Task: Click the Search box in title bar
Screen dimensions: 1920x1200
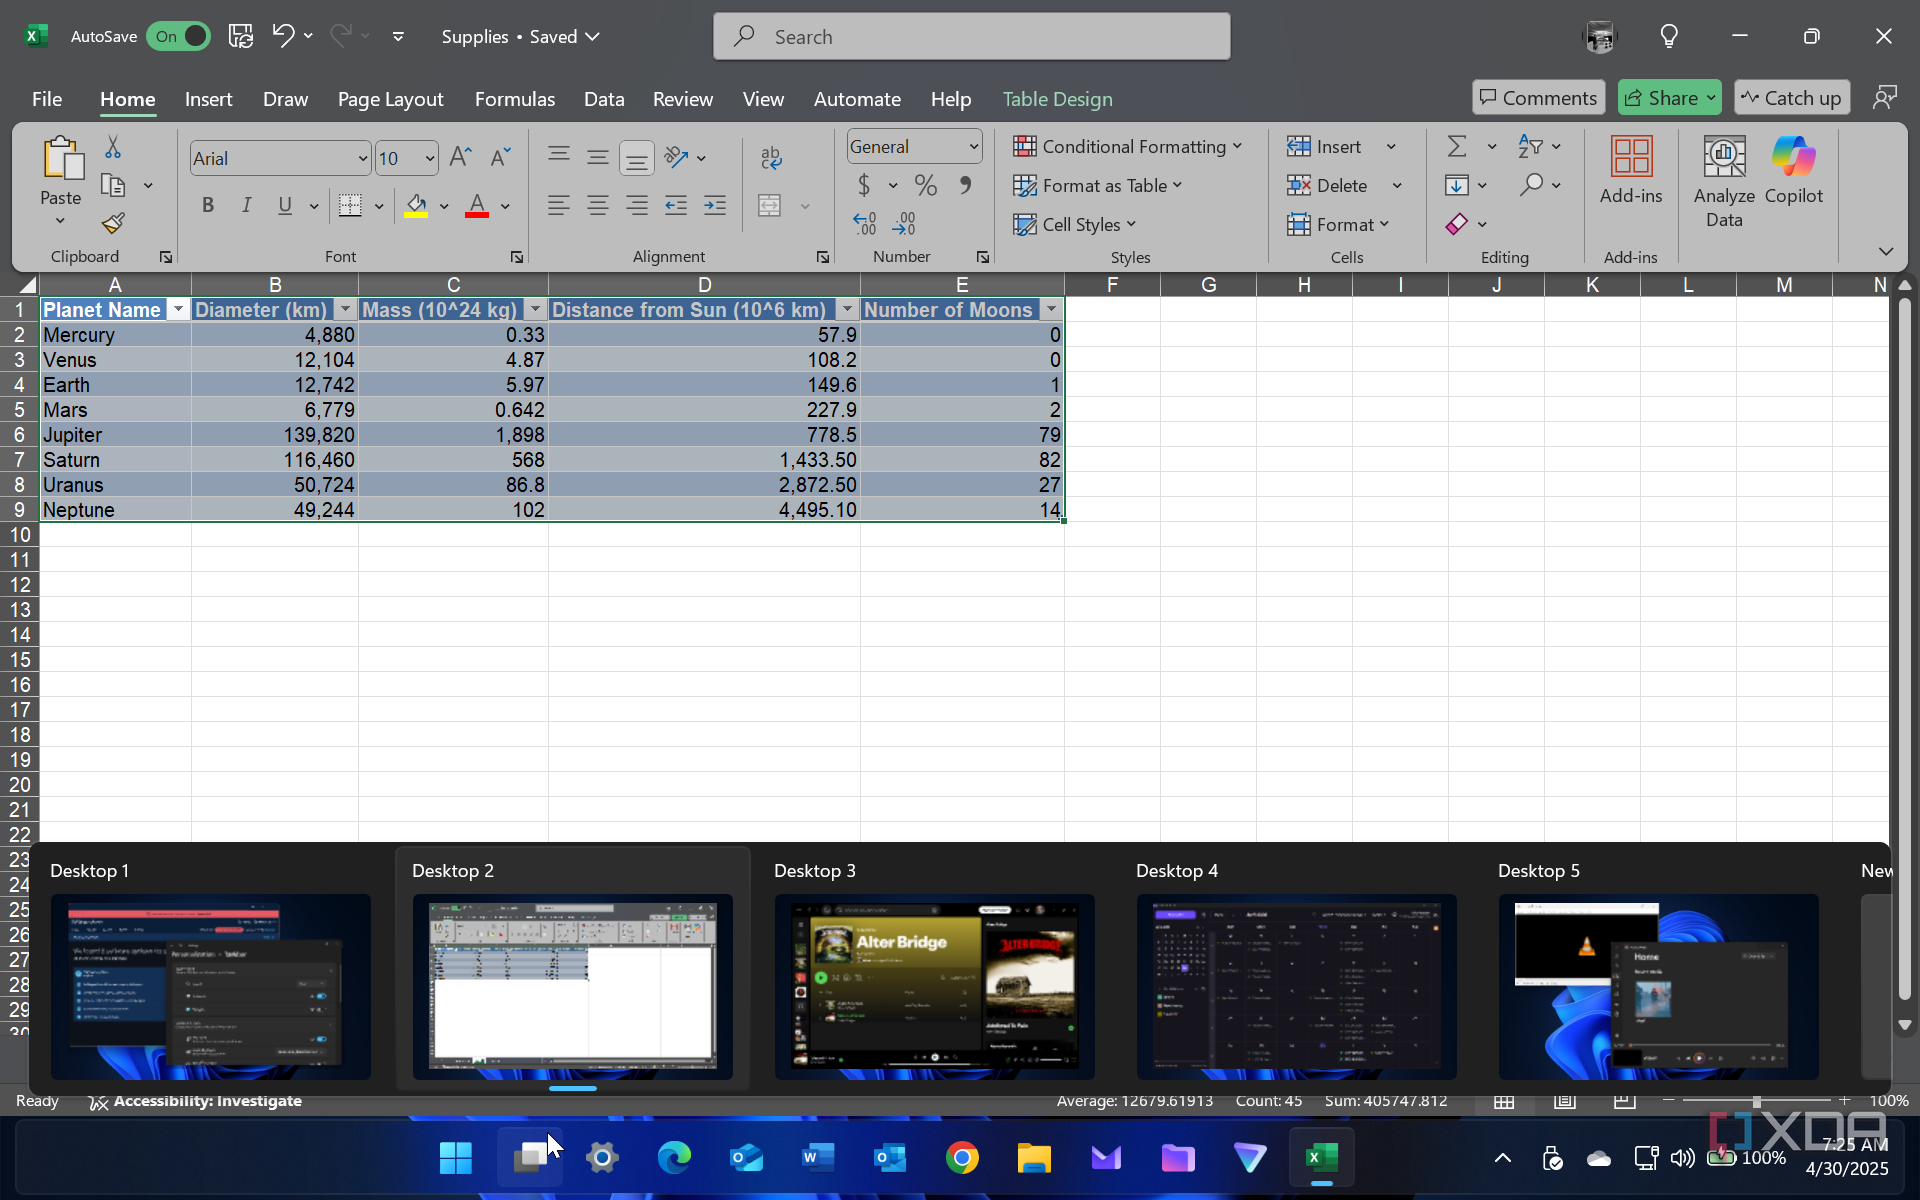Action: click(x=971, y=37)
